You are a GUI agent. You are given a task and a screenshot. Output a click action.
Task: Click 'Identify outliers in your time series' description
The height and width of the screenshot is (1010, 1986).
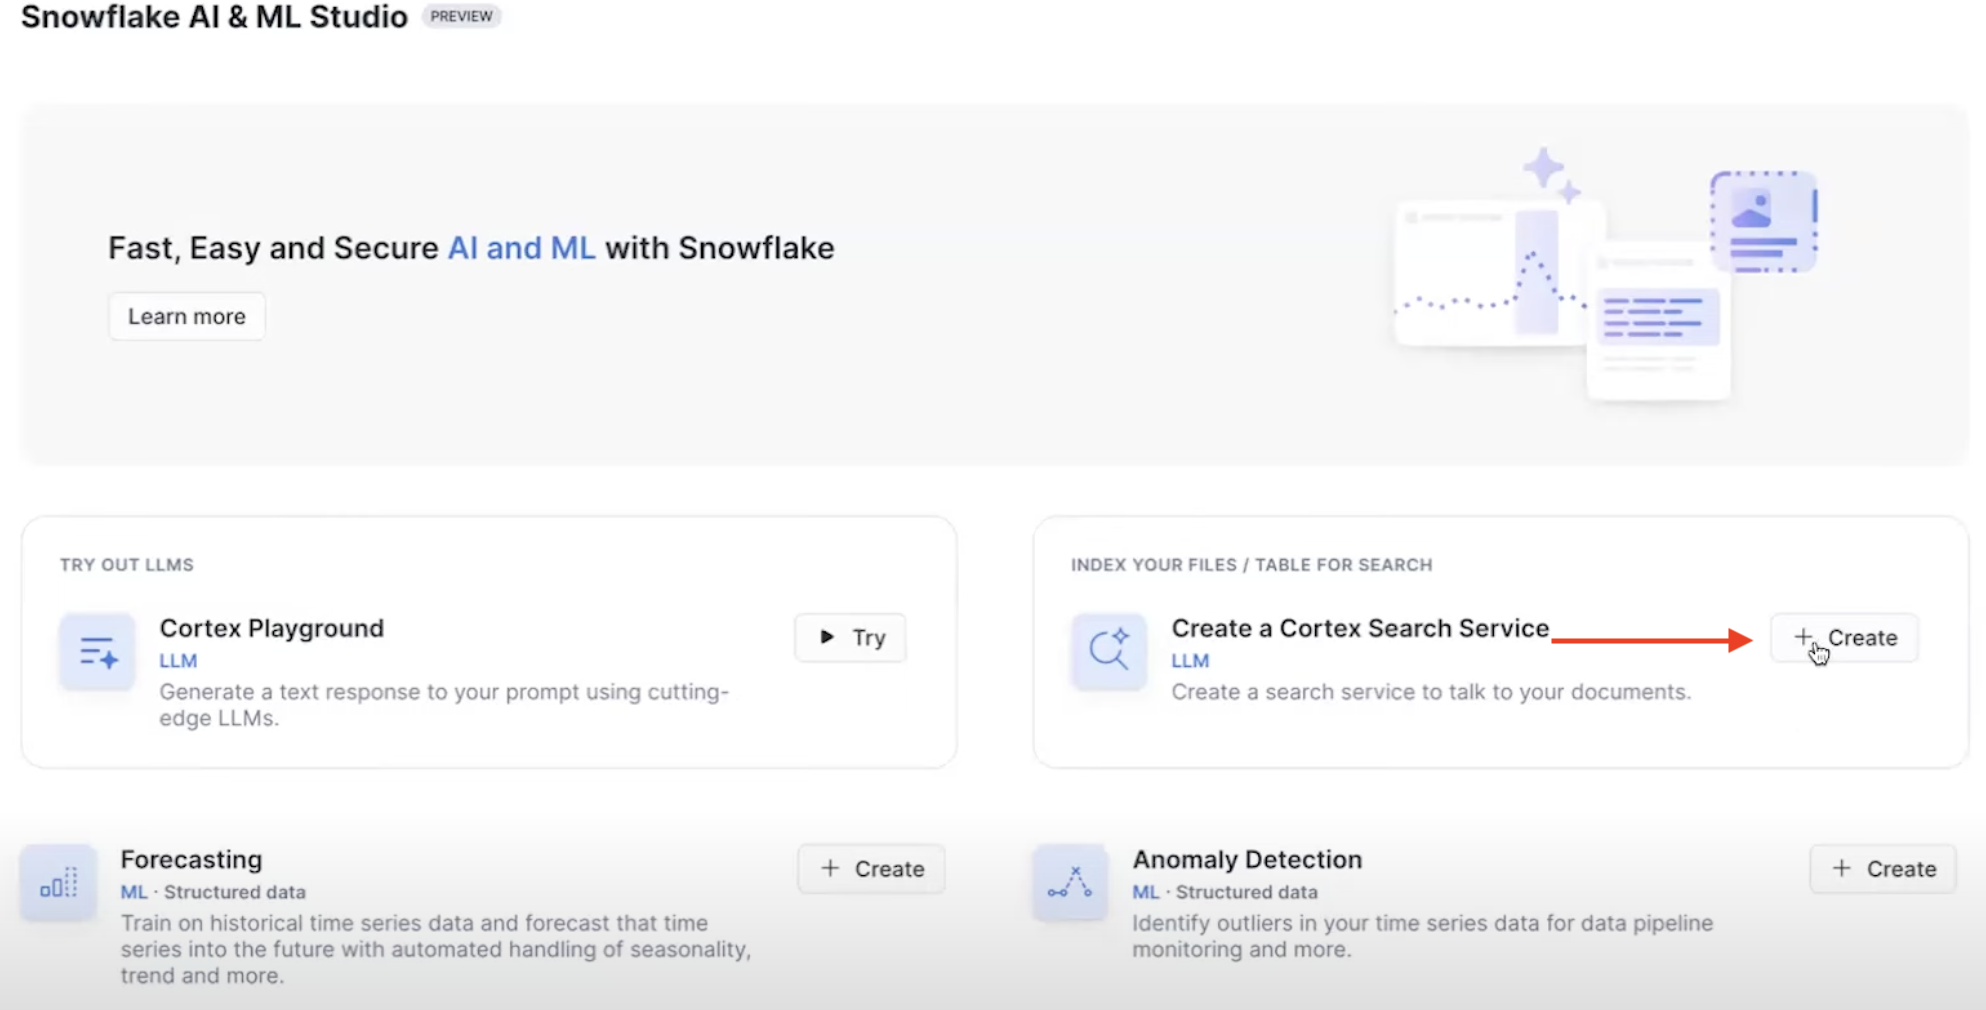[1422, 936]
